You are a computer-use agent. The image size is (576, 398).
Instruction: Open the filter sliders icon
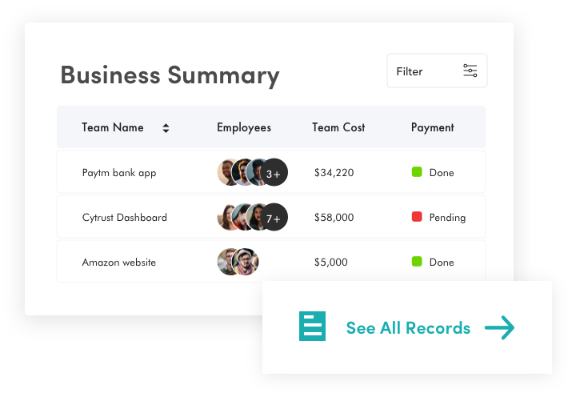coord(470,71)
